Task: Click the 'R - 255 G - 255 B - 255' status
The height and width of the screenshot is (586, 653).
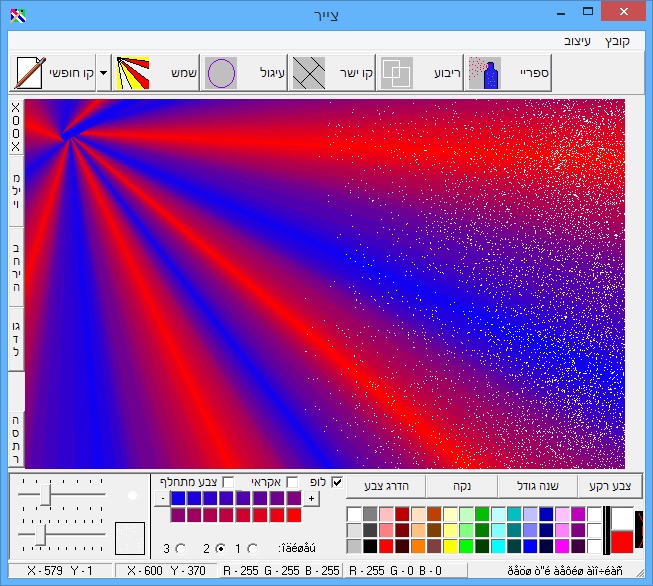Action: click(x=281, y=571)
